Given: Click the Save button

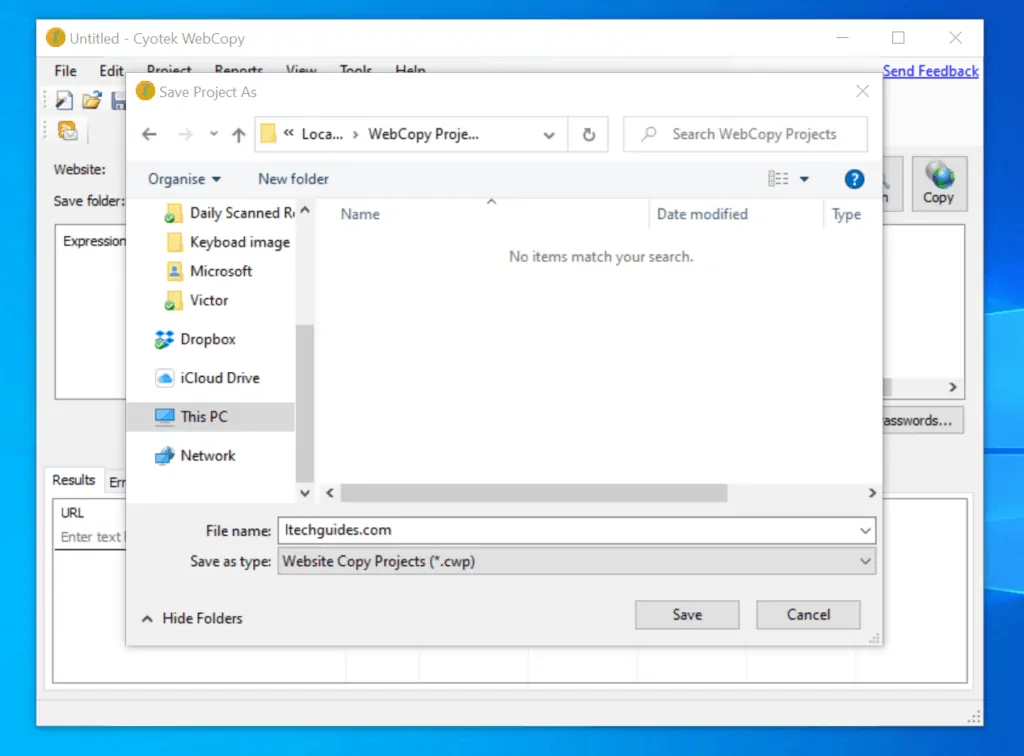Looking at the screenshot, I should pos(687,615).
